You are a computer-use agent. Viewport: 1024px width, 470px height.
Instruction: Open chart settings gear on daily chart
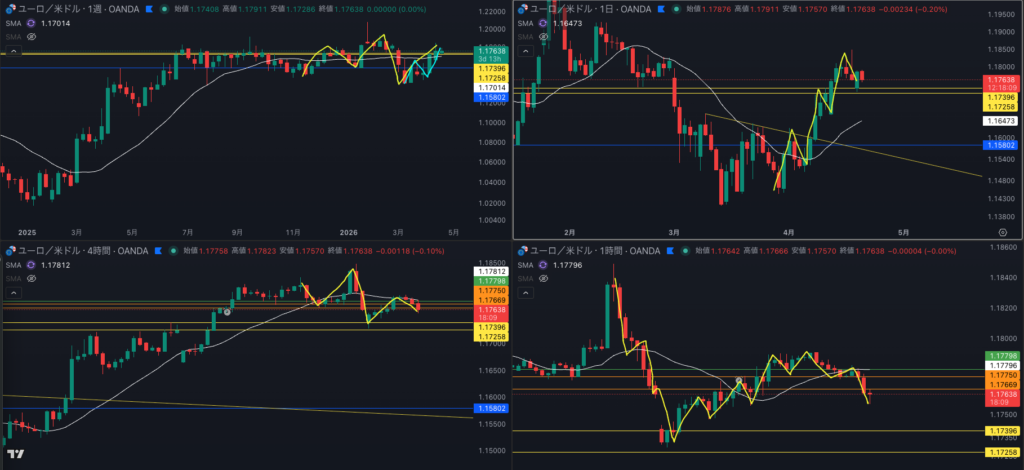click(975, 231)
